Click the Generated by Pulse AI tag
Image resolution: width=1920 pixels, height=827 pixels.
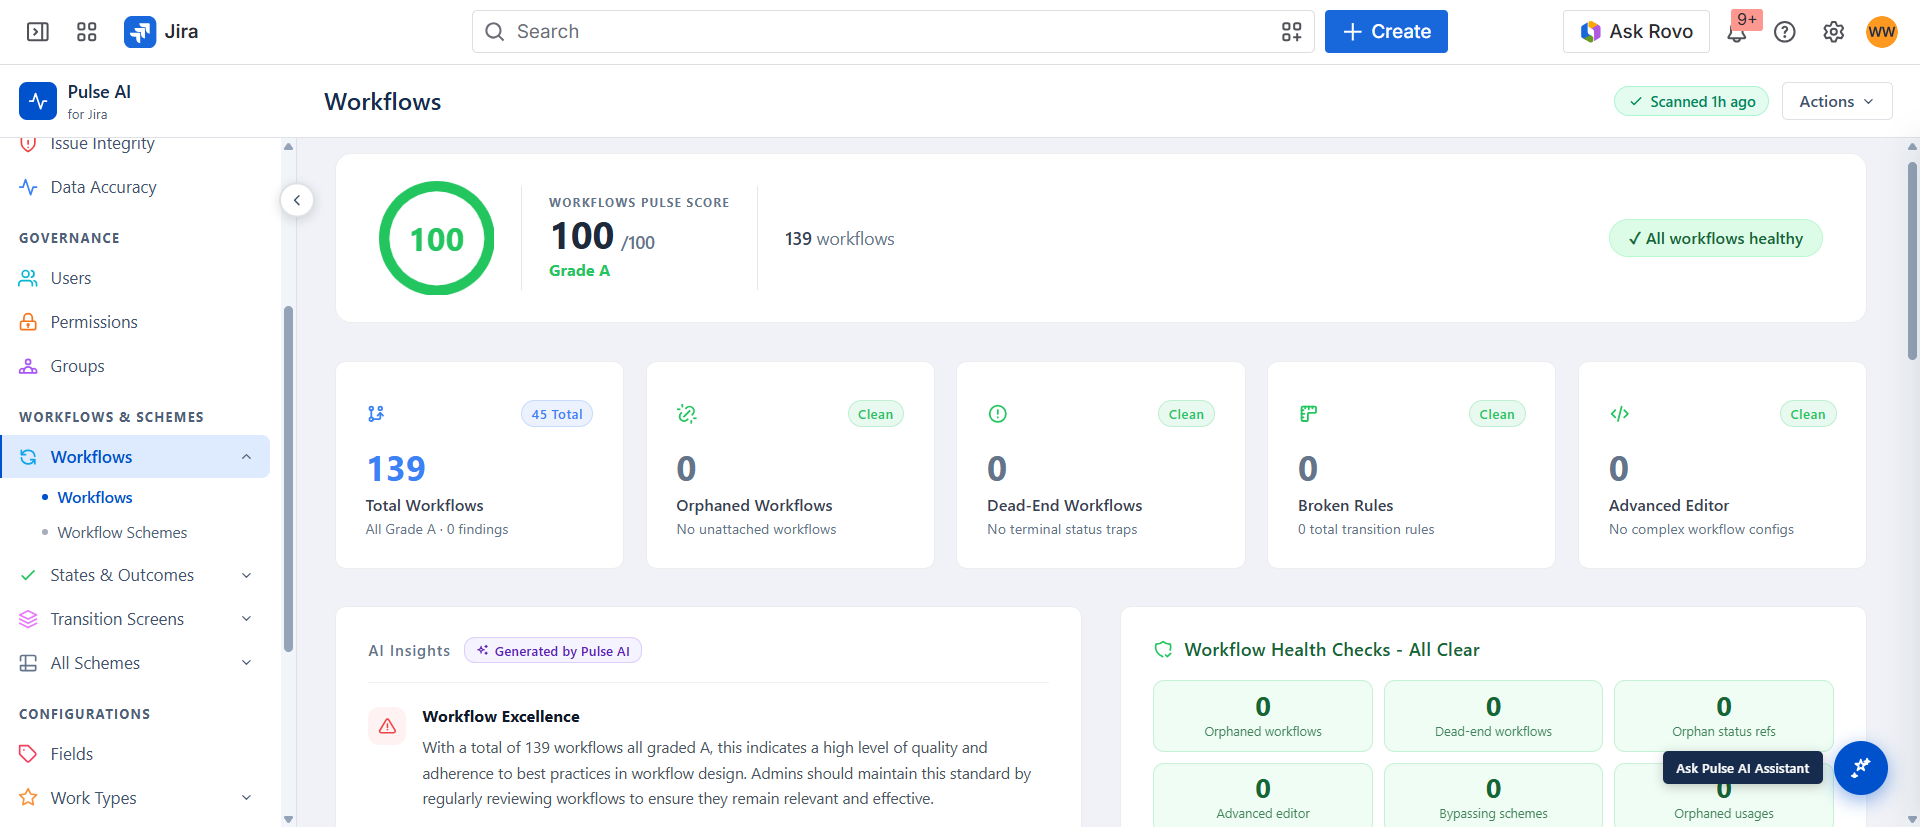tap(553, 651)
